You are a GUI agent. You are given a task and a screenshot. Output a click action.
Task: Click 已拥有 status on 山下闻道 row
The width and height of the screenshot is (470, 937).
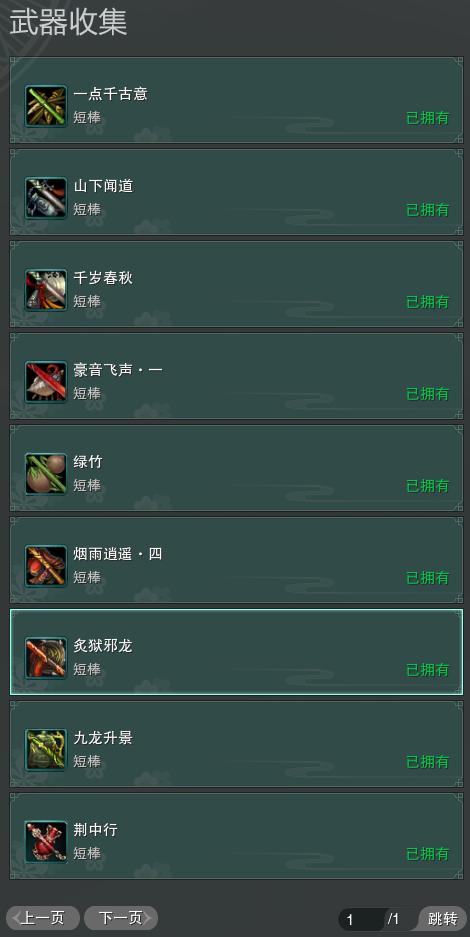point(428,210)
